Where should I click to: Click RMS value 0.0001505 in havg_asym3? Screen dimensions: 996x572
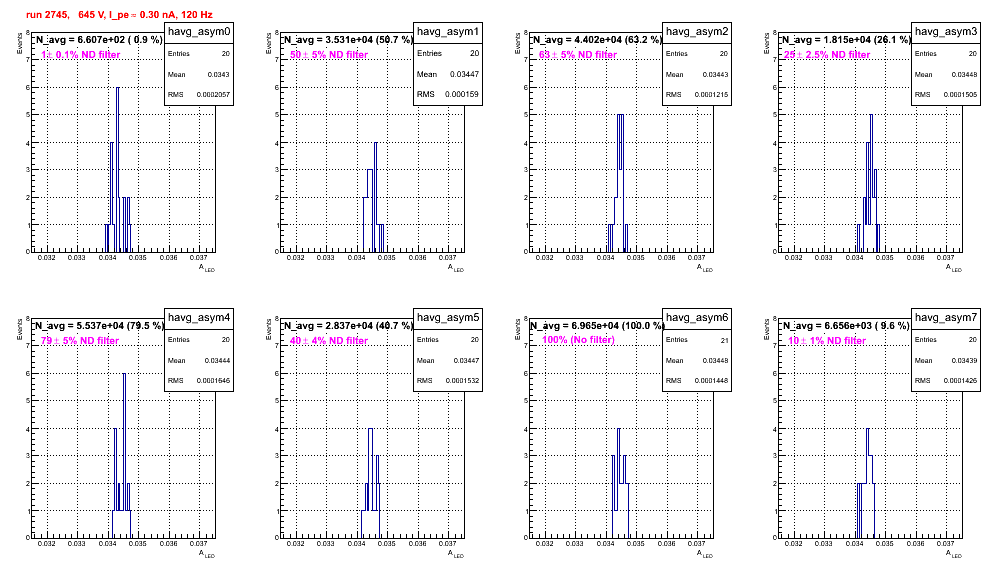pyautogui.click(x=960, y=95)
